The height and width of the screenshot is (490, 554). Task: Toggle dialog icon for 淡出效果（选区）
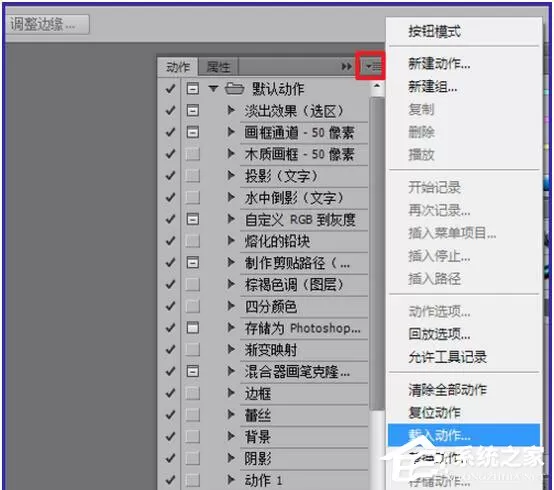[x=193, y=111]
